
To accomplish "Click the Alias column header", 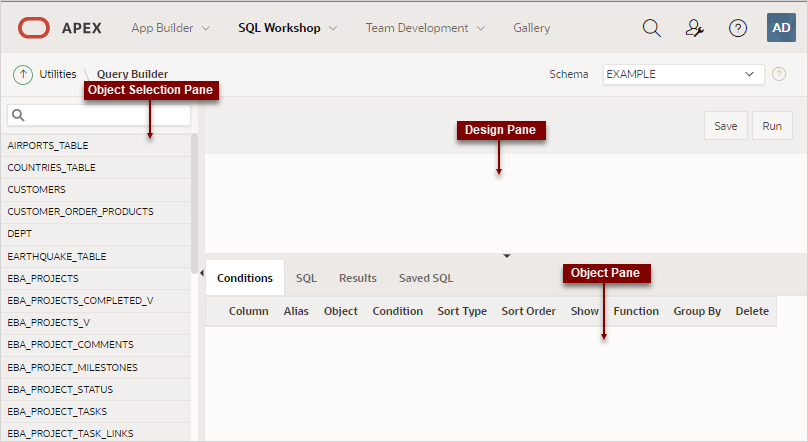I will pos(296,311).
